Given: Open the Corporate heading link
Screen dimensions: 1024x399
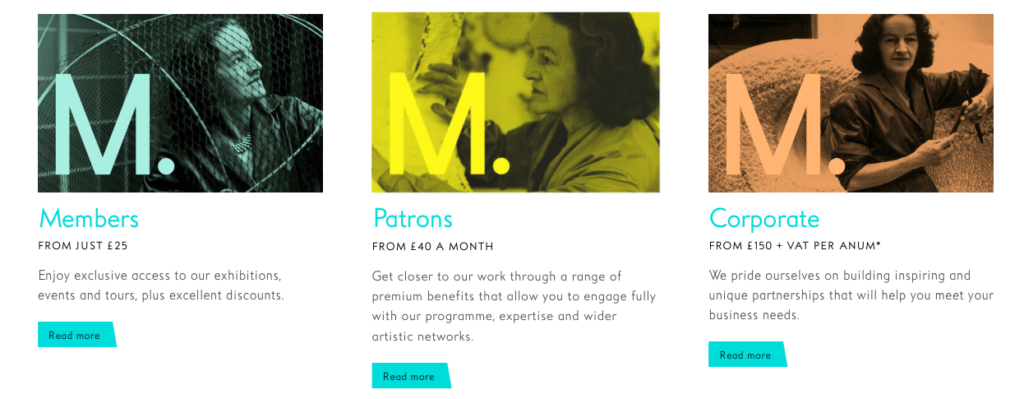Looking at the screenshot, I should tap(764, 218).
